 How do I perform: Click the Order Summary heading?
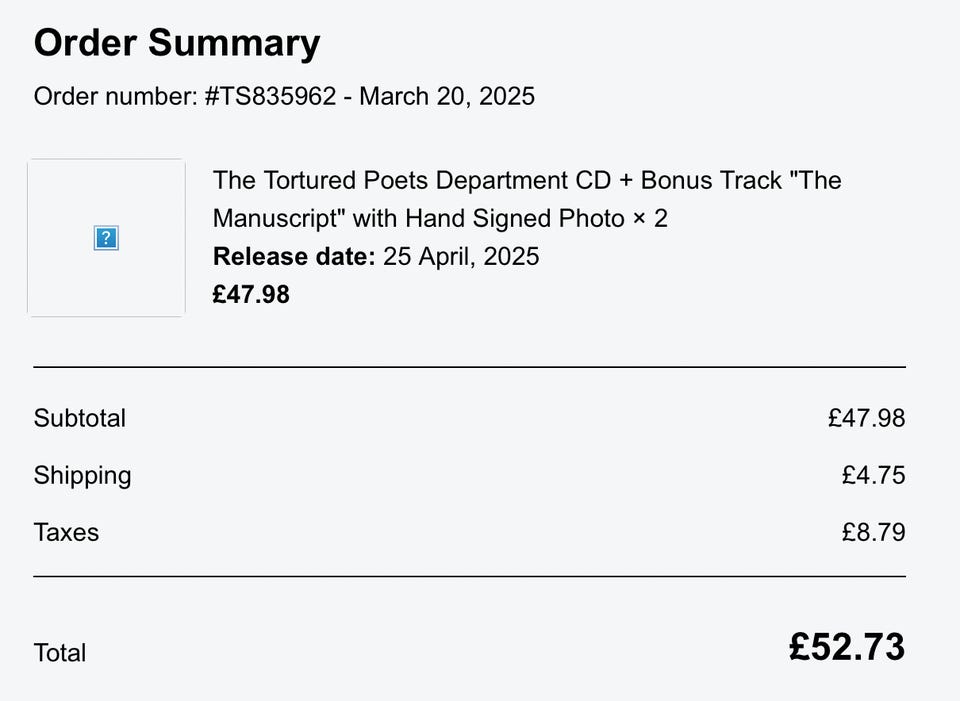(177, 43)
